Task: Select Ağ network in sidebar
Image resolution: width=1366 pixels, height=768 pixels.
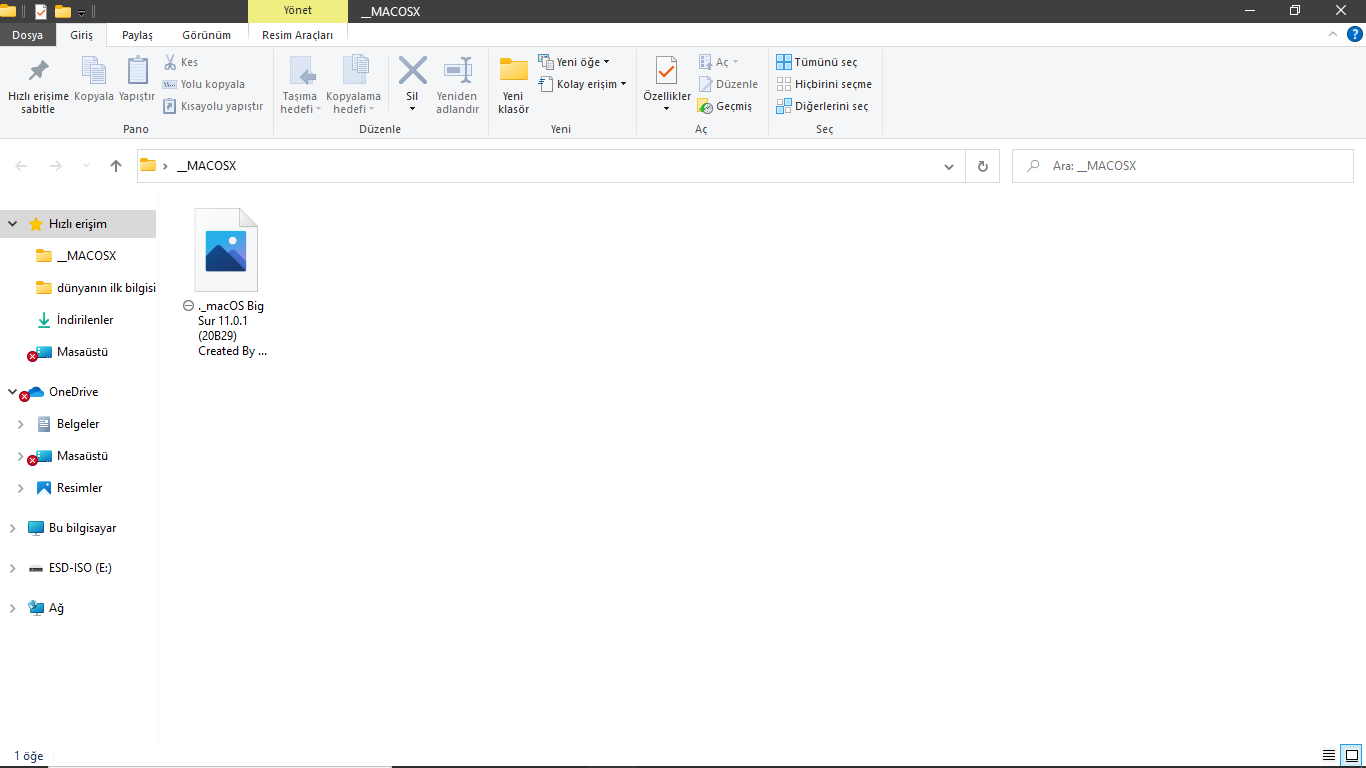Action: click(56, 608)
